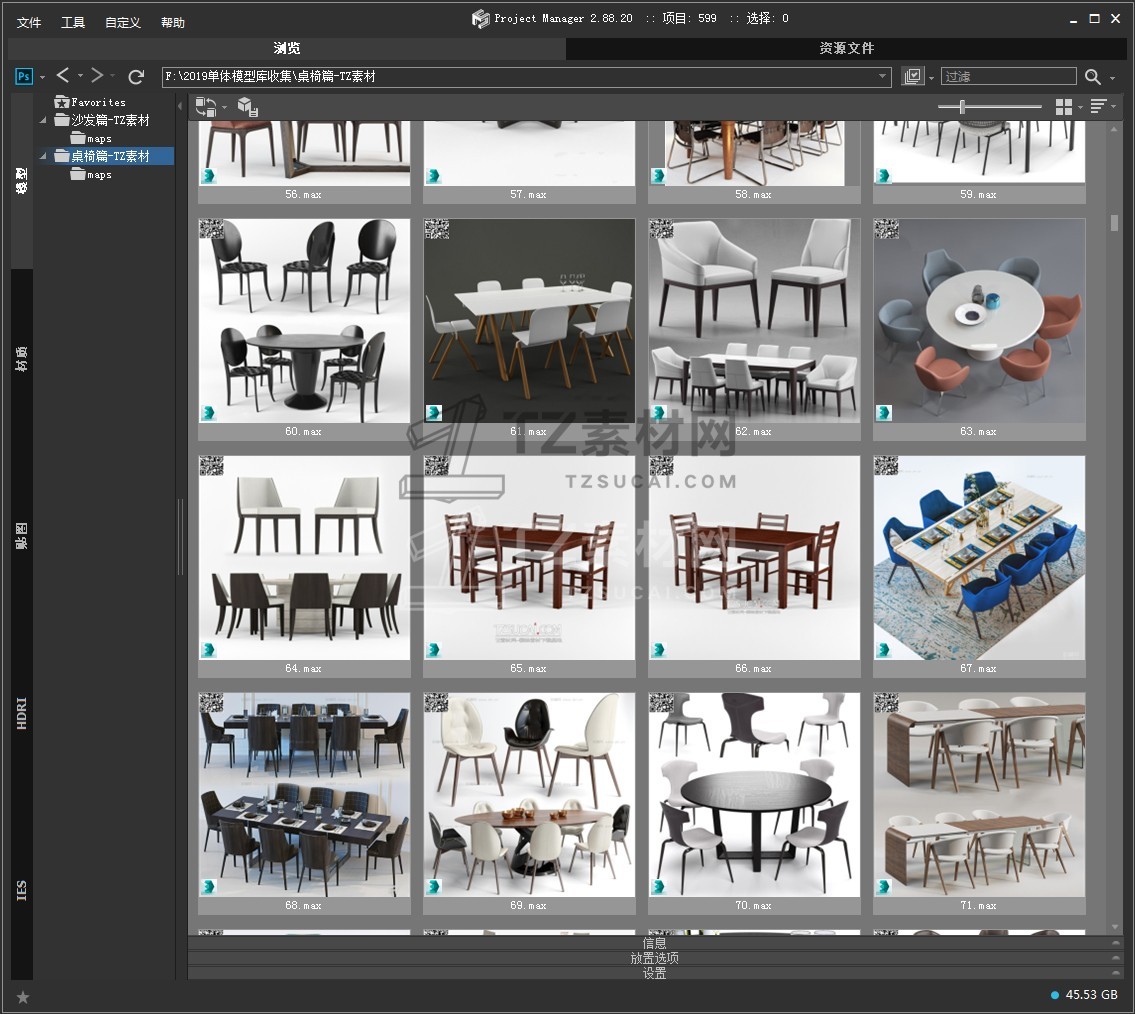Image resolution: width=1135 pixels, height=1014 pixels.
Task: Click the search magnifier icon
Action: coord(1093,77)
